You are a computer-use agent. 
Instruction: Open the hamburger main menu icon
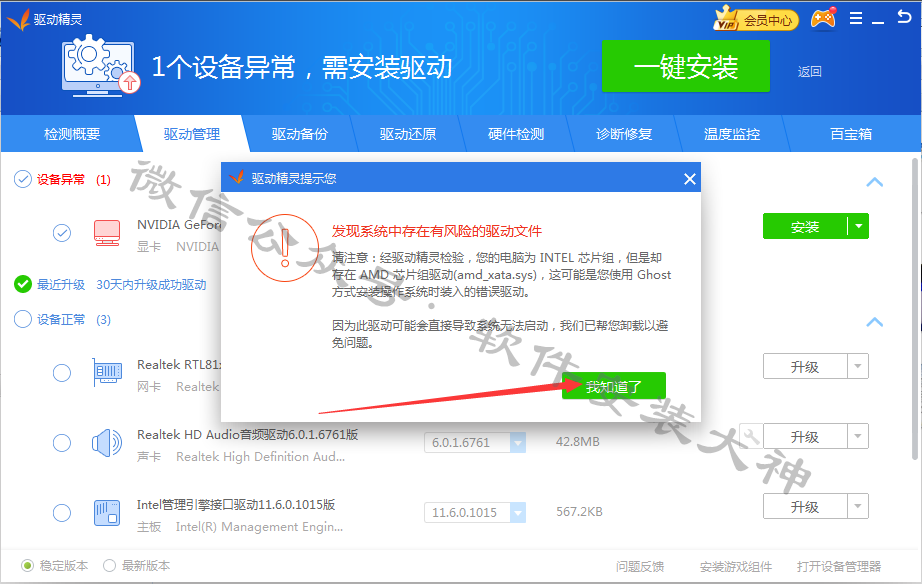(855, 19)
